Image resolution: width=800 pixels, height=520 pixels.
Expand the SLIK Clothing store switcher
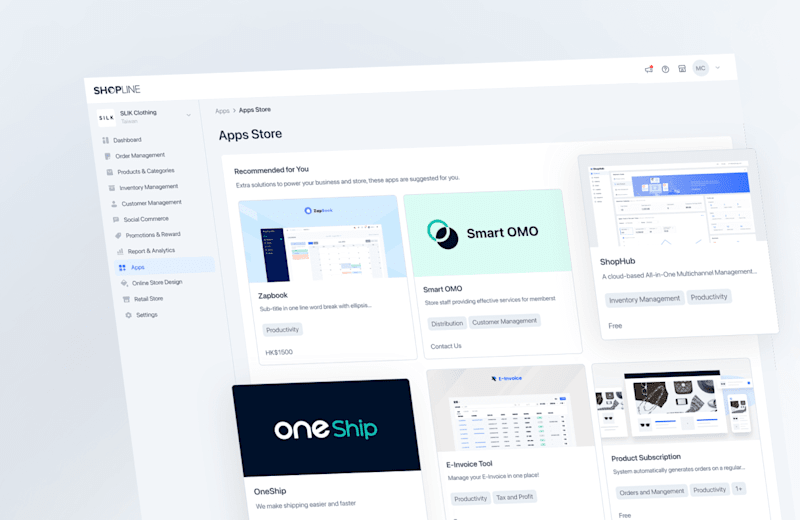(188, 115)
